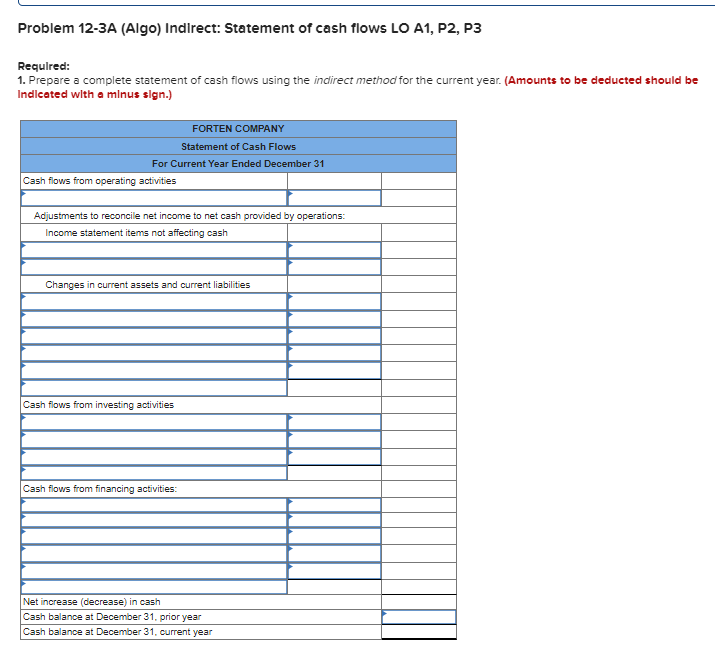Screen dimensions: 715x670
Task: Select 'Cash balance at December 31, current year' text
Action: coord(117,632)
